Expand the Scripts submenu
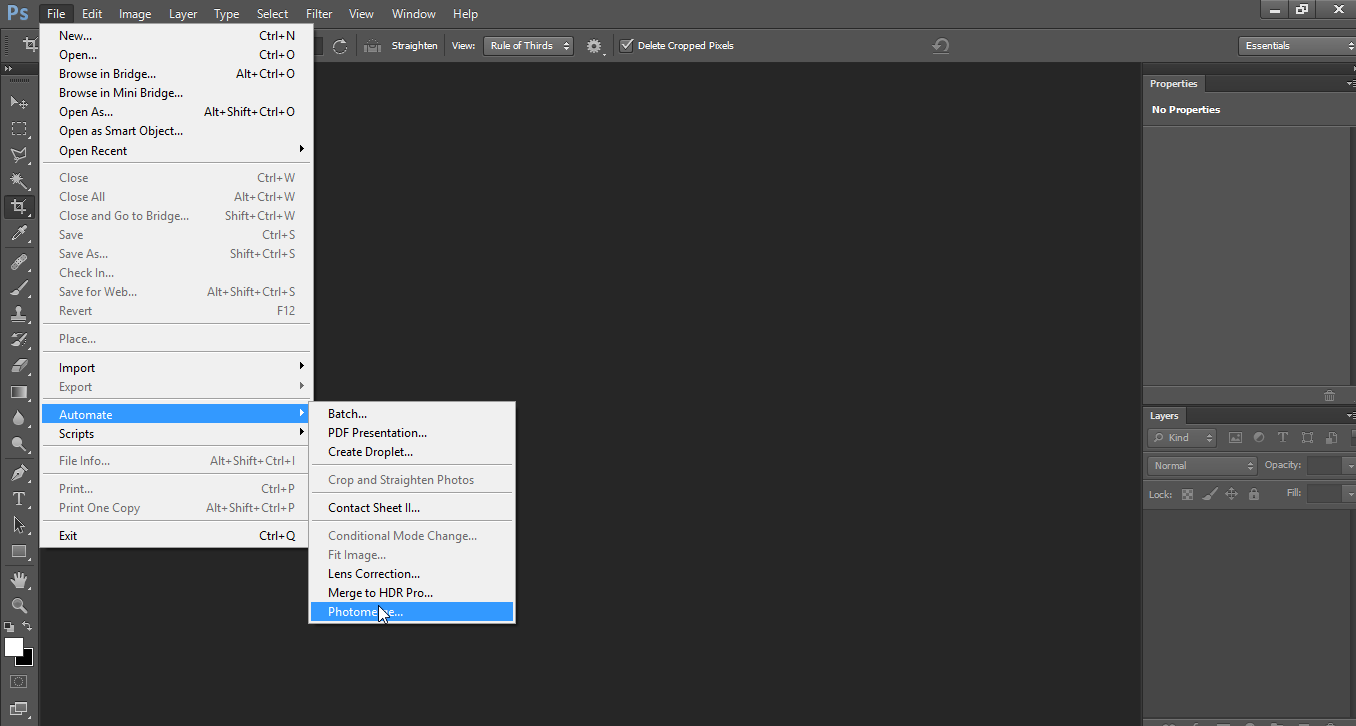The height and width of the screenshot is (726, 1356). click(x=176, y=434)
